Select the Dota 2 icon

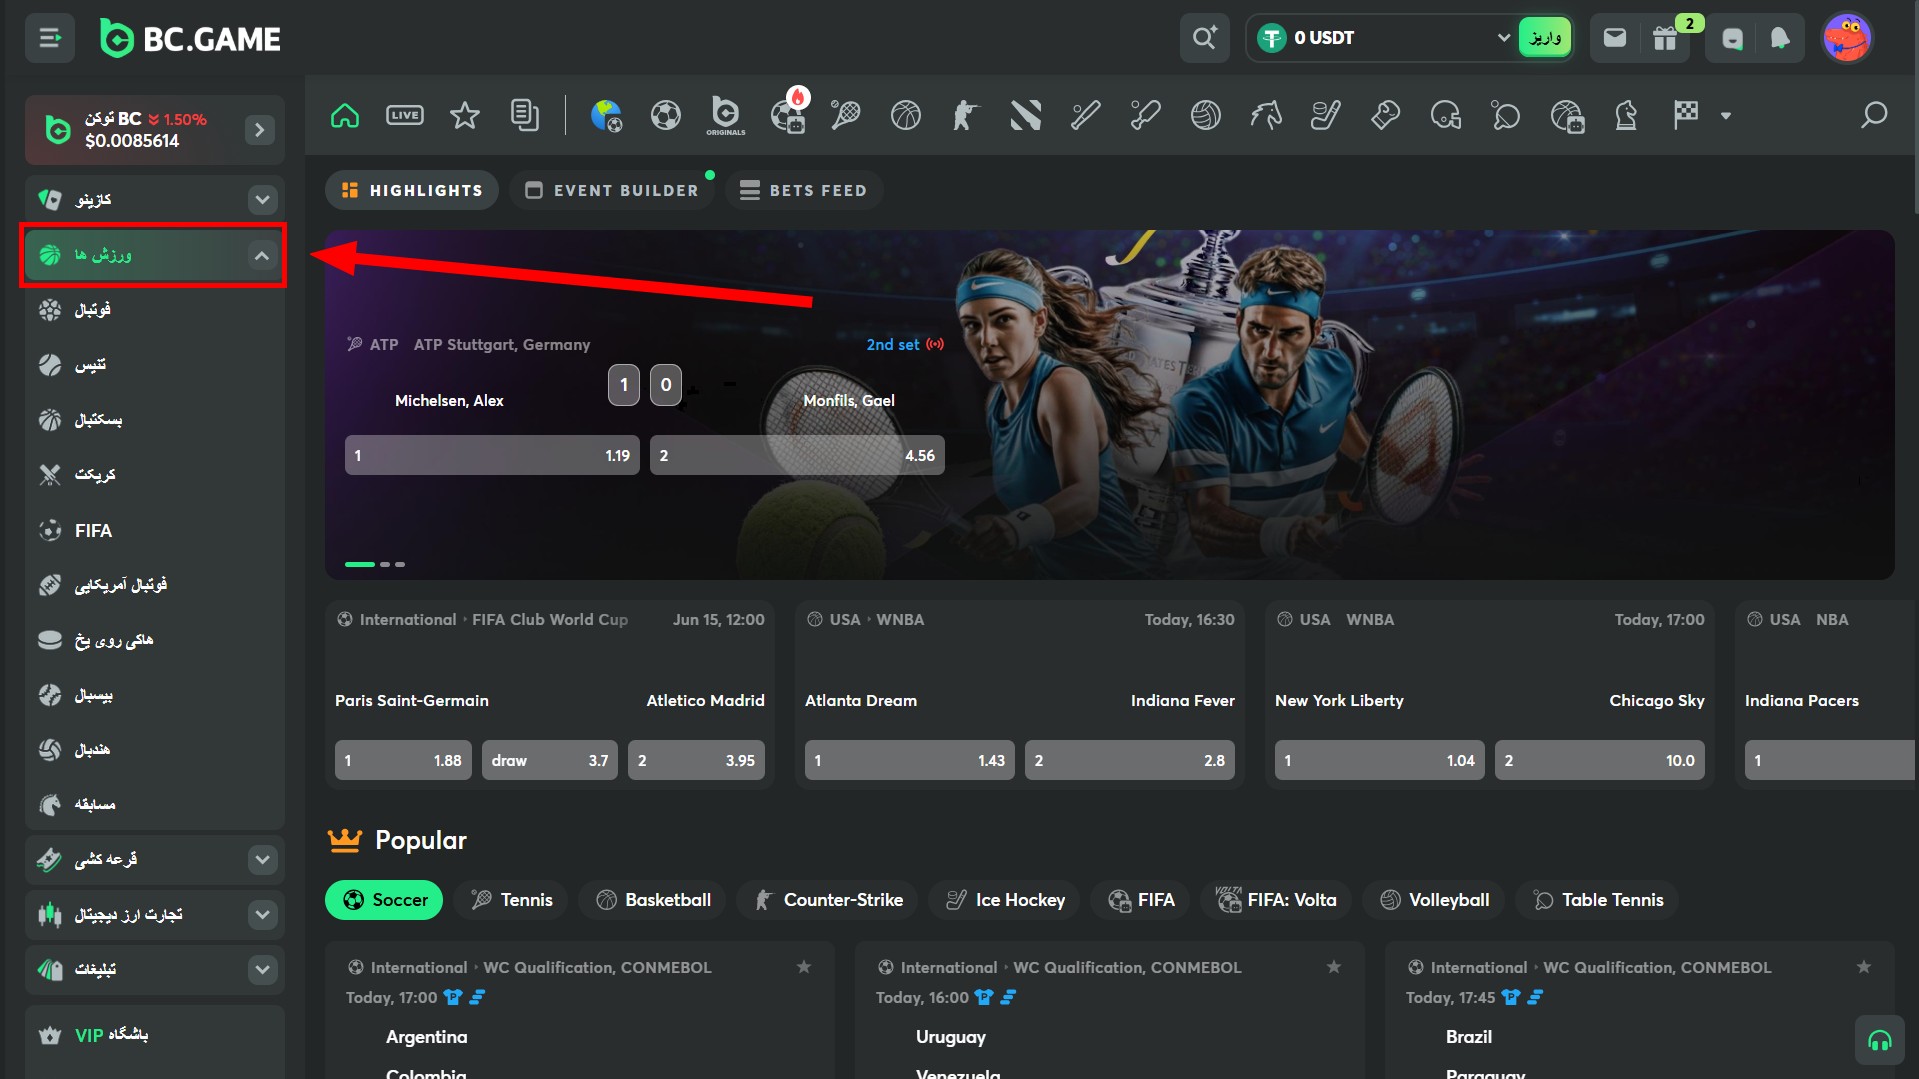pos(1026,115)
